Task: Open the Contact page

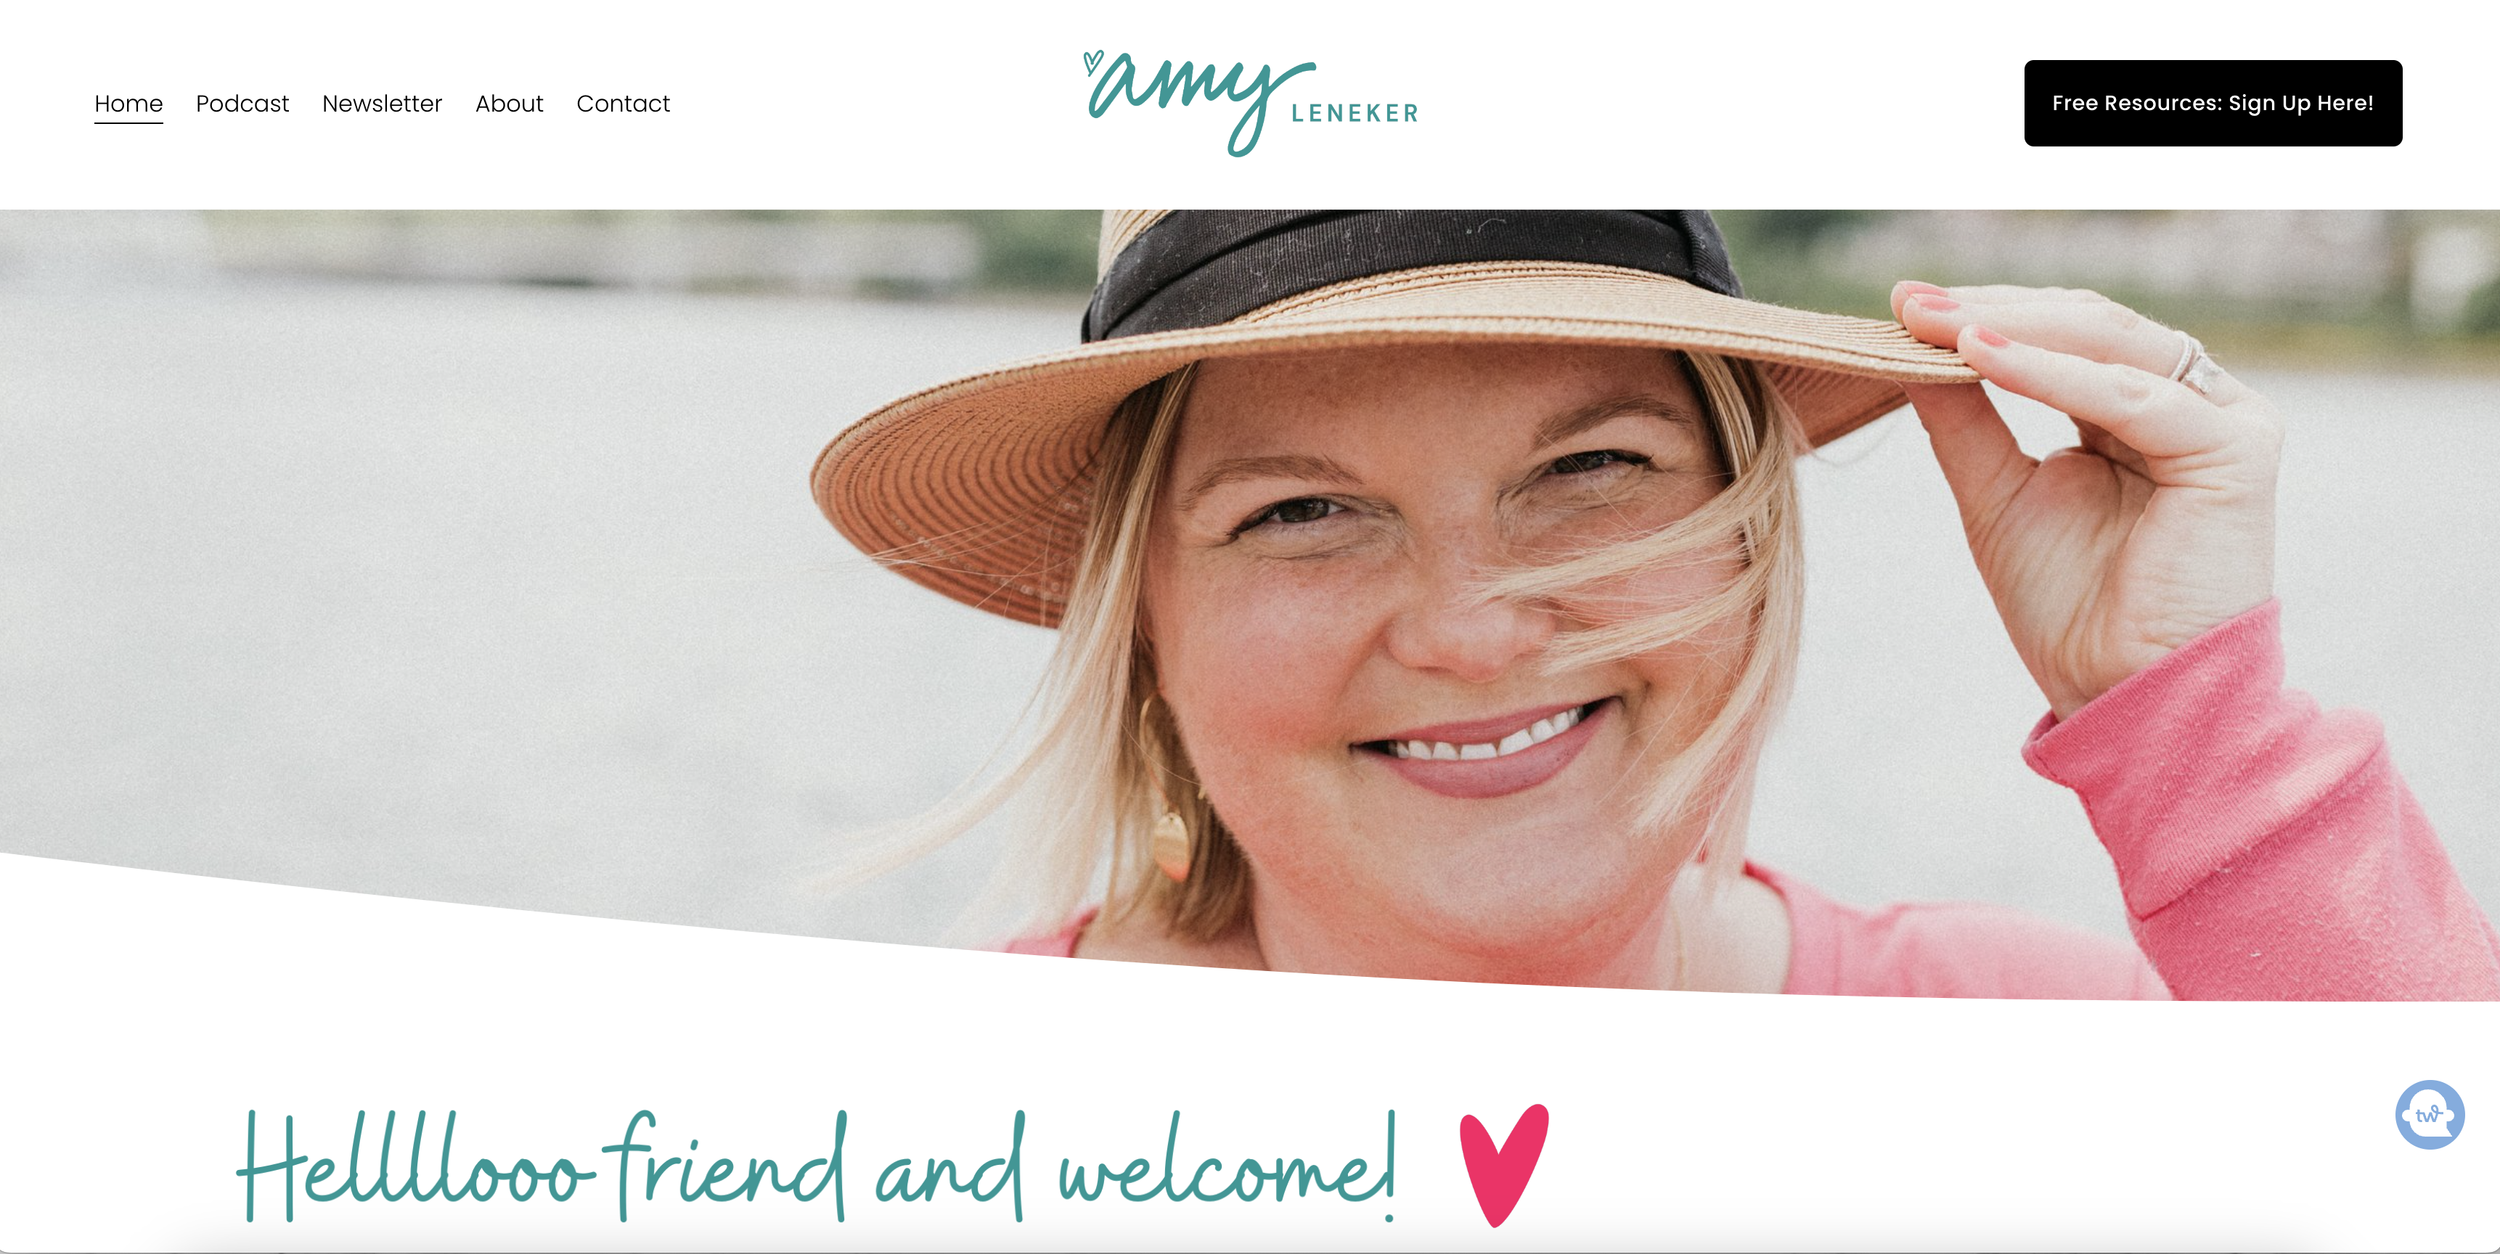Action: tap(623, 104)
